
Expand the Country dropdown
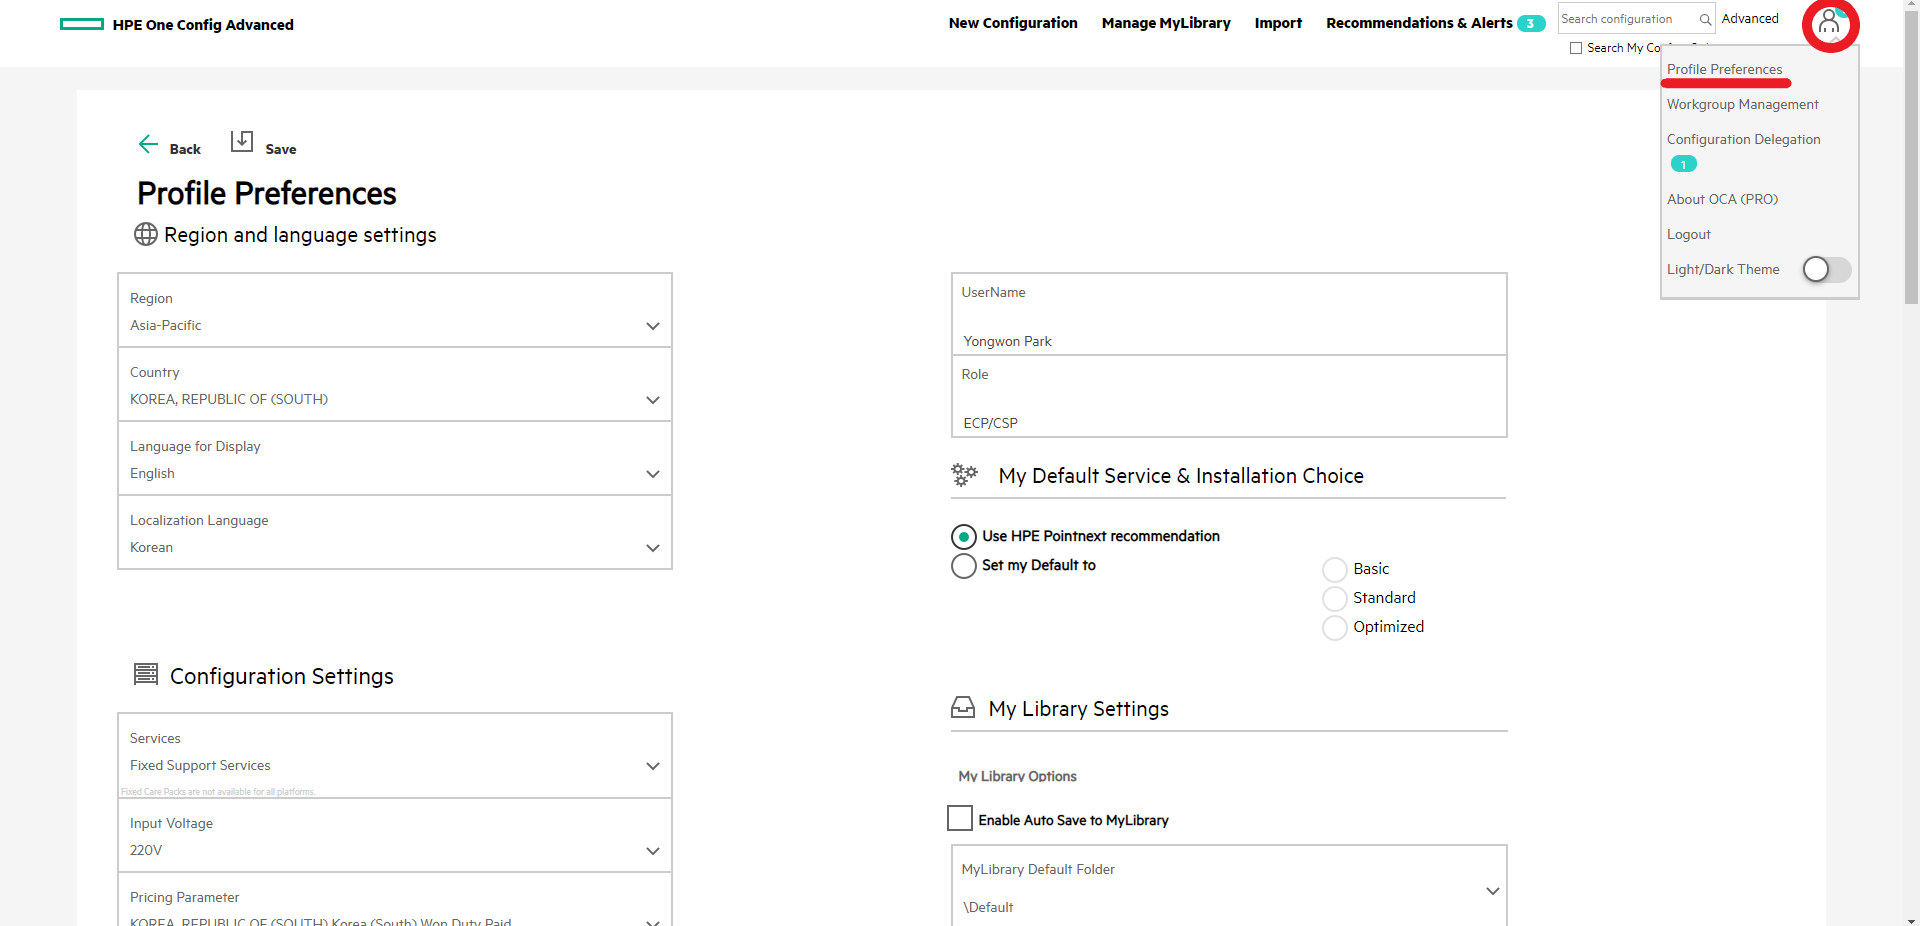pyautogui.click(x=395, y=385)
